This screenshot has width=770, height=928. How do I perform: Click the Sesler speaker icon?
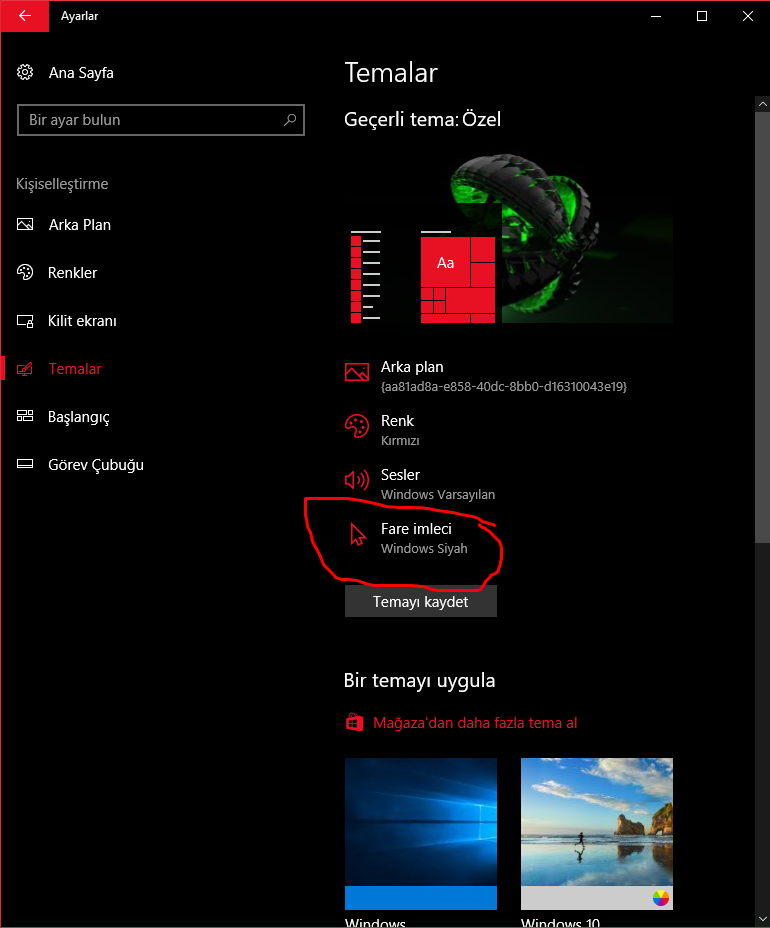tap(357, 479)
